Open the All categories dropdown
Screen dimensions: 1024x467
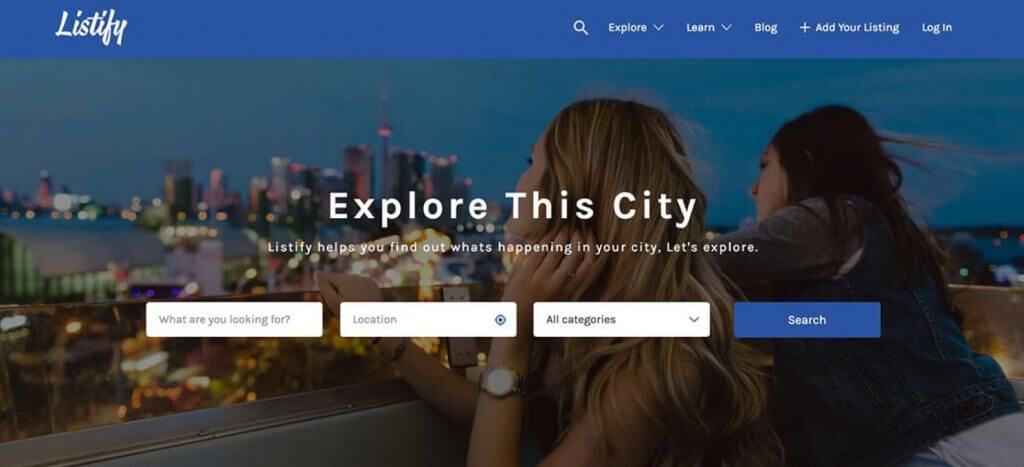tap(621, 319)
